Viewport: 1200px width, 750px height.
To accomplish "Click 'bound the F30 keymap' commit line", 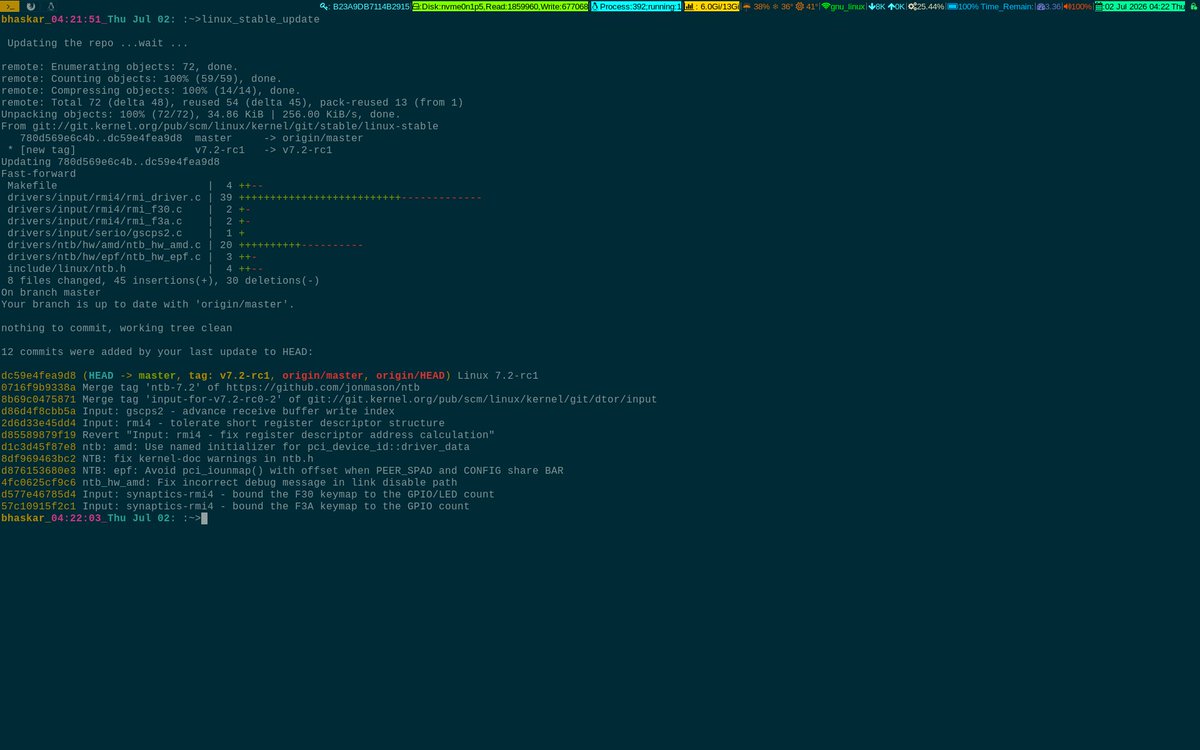I will [248, 495].
